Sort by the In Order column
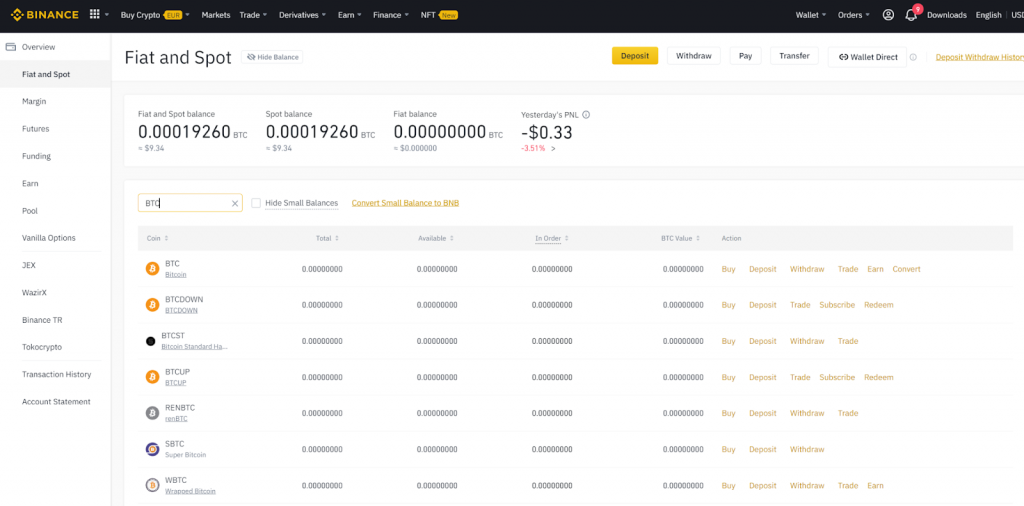The width and height of the screenshot is (1024, 506). (552, 238)
